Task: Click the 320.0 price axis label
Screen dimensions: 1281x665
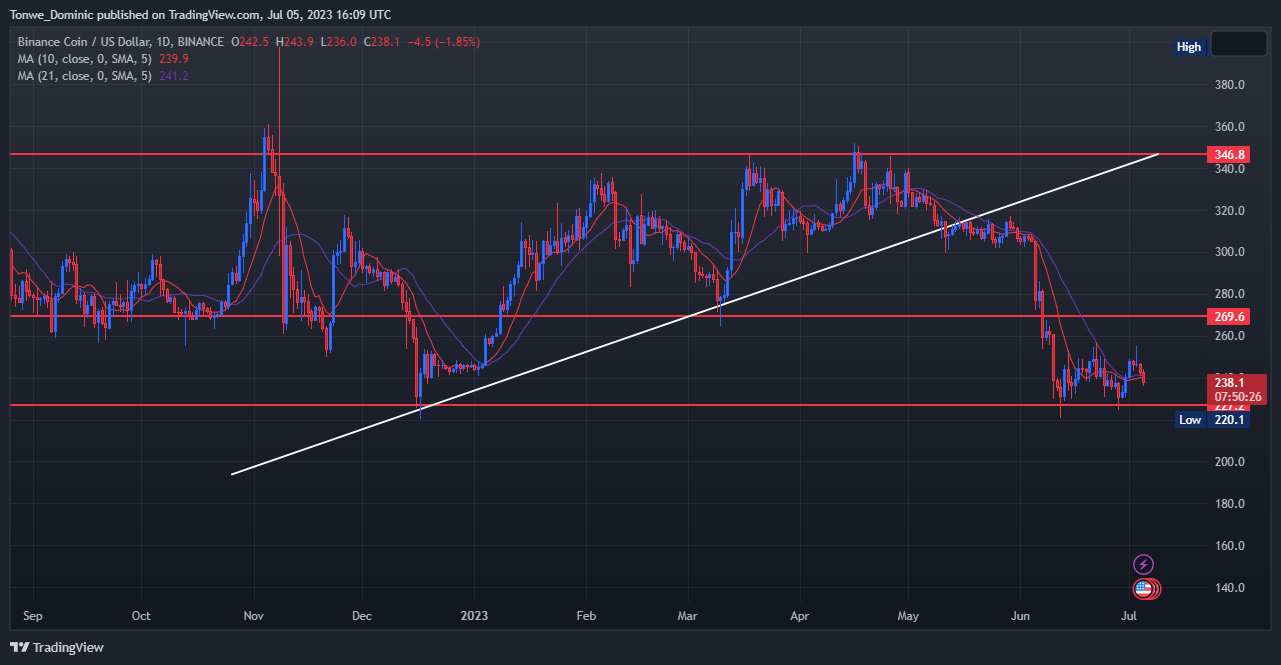Action: point(1229,211)
